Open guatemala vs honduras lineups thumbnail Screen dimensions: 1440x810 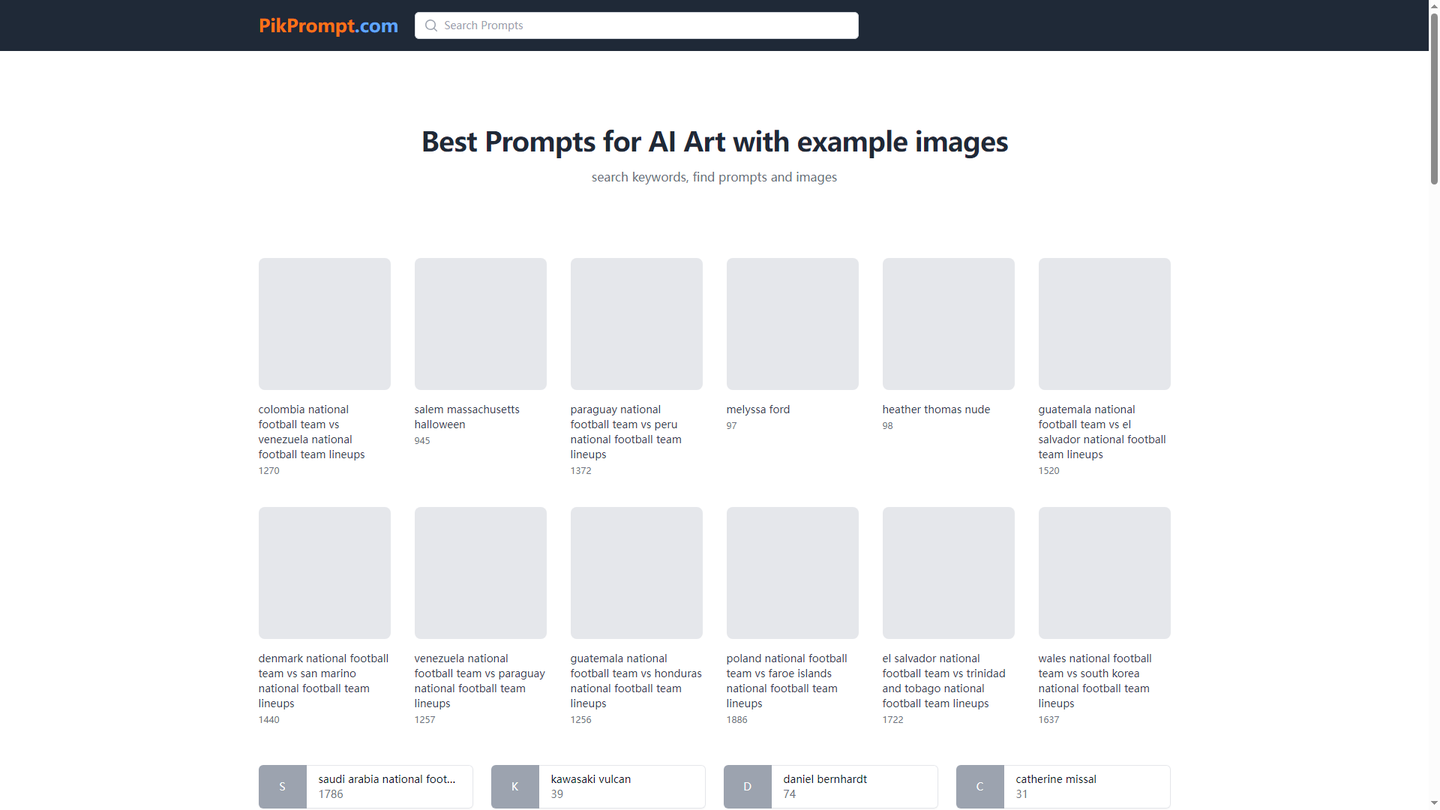coord(636,573)
